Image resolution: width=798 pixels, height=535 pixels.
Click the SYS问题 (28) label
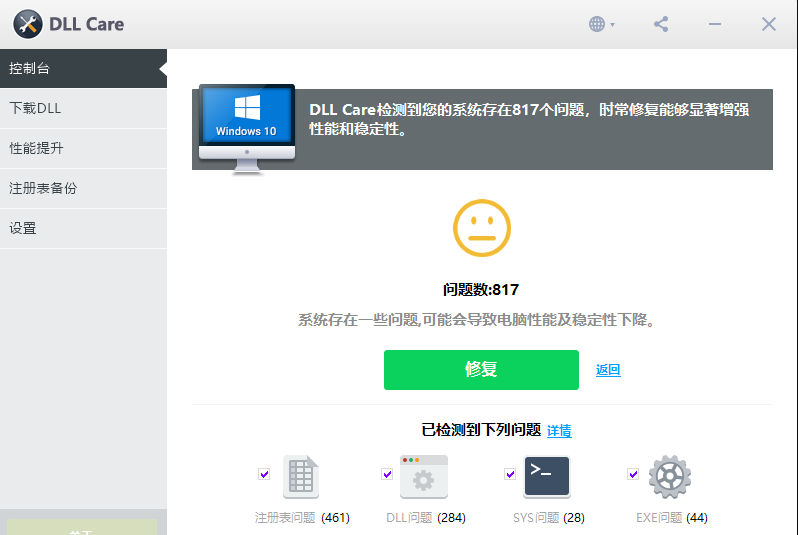coord(549,518)
